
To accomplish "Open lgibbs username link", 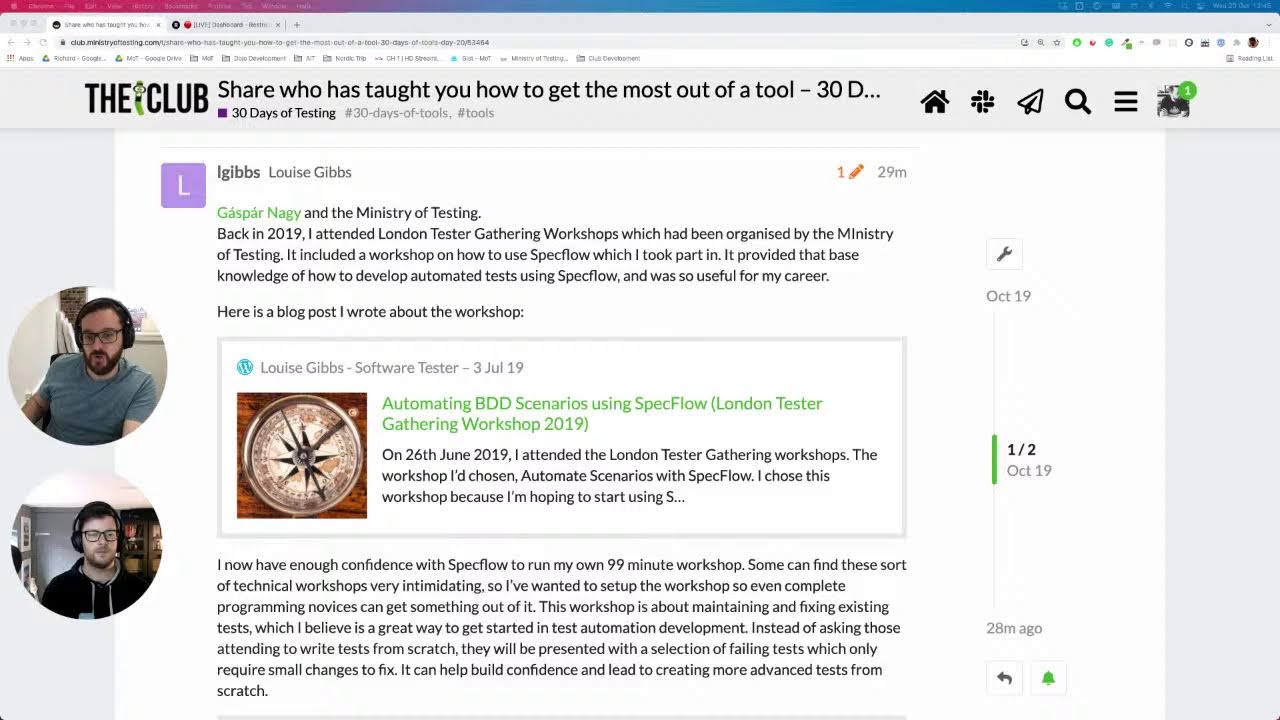I will 238,172.
